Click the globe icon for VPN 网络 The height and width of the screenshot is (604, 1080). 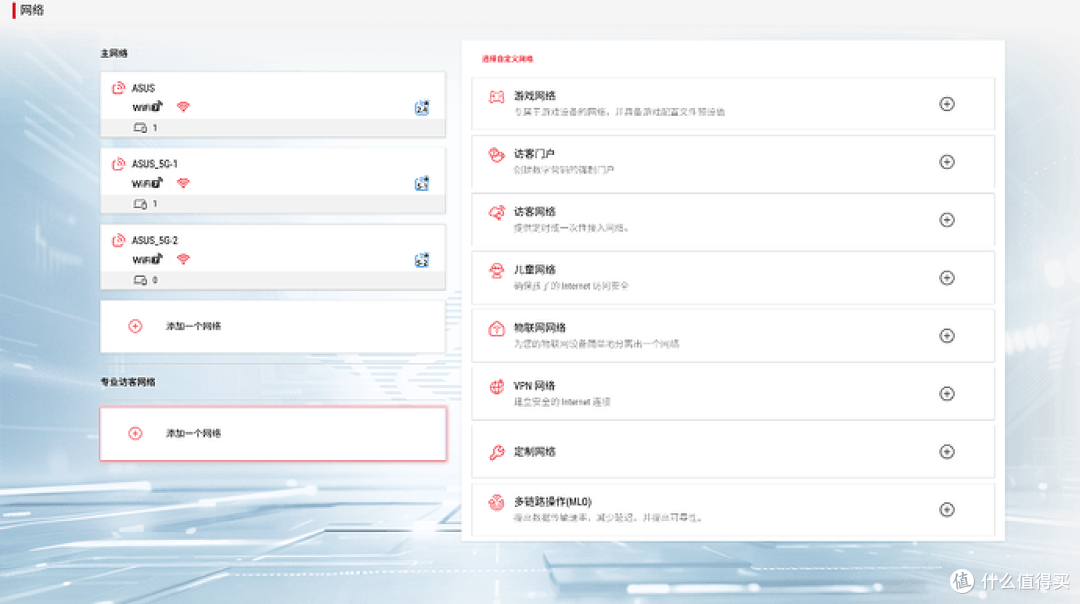click(x=497, y=386)
